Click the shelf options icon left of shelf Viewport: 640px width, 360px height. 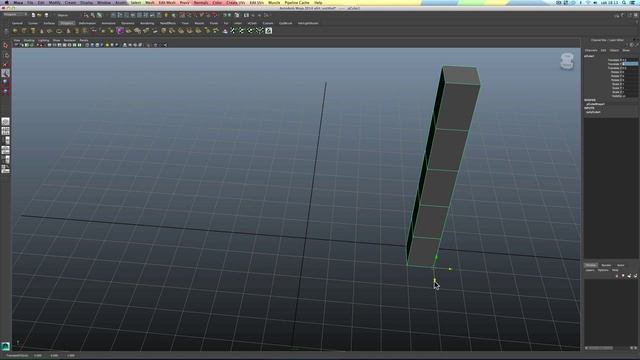[5, 31]
